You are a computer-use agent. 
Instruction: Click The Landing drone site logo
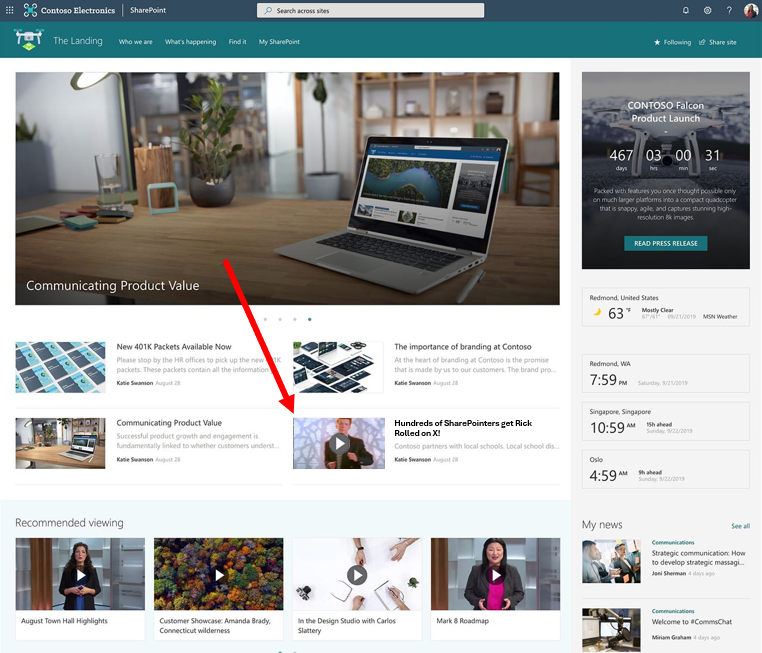click(x=29, y=39)
